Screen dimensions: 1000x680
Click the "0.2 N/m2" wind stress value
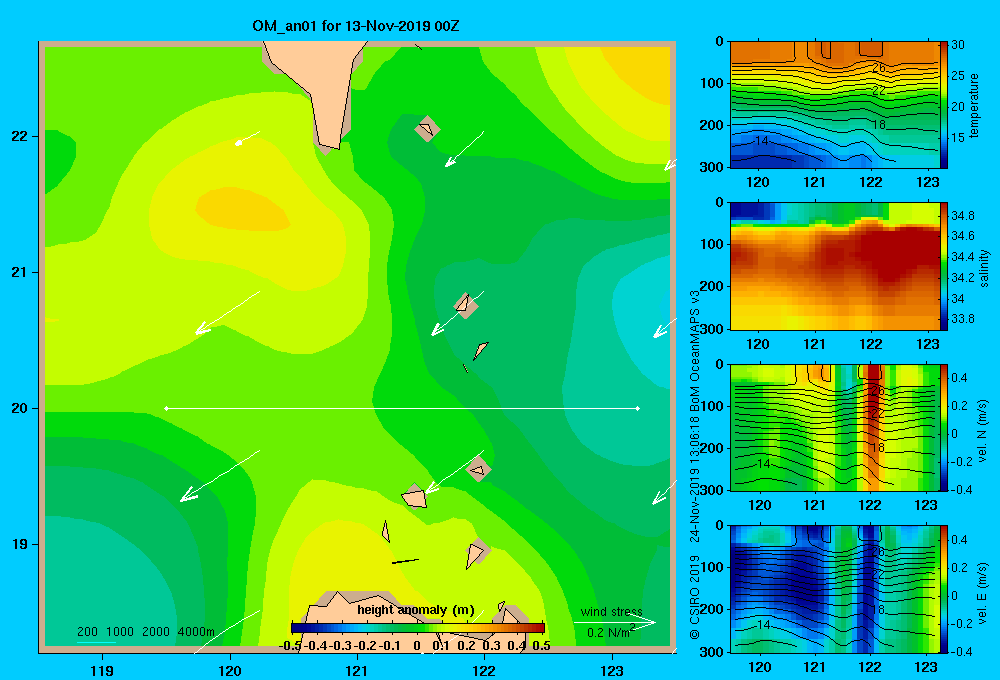point(610,632)
